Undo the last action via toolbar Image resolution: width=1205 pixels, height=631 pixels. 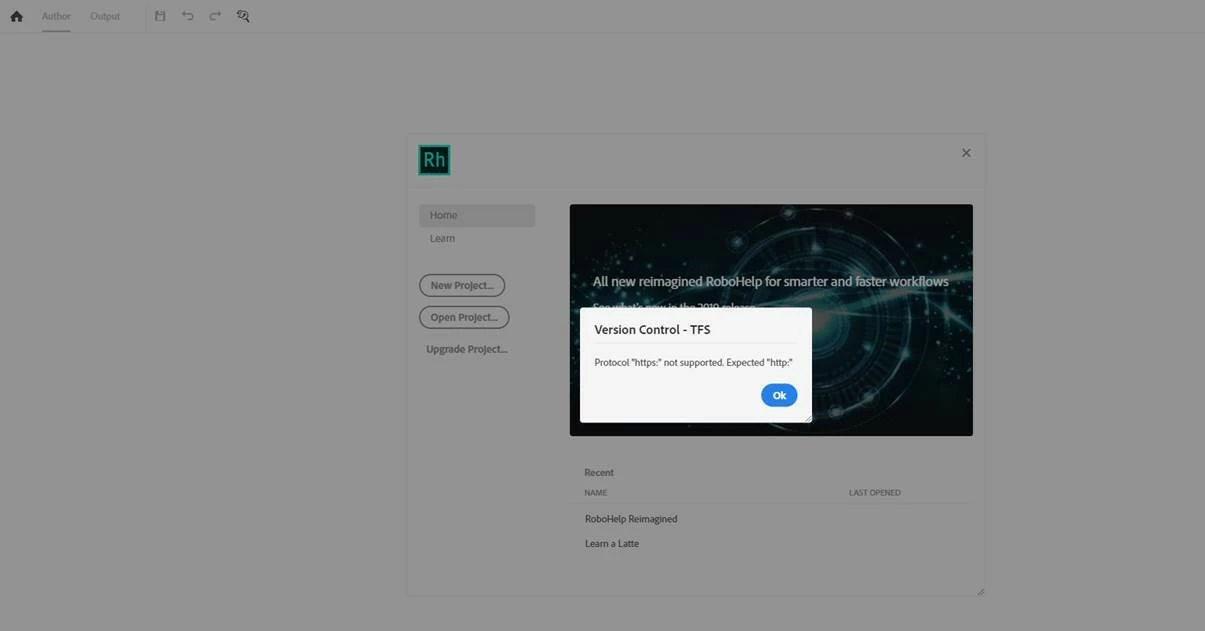pyautogui.click(x=187, y=16)
